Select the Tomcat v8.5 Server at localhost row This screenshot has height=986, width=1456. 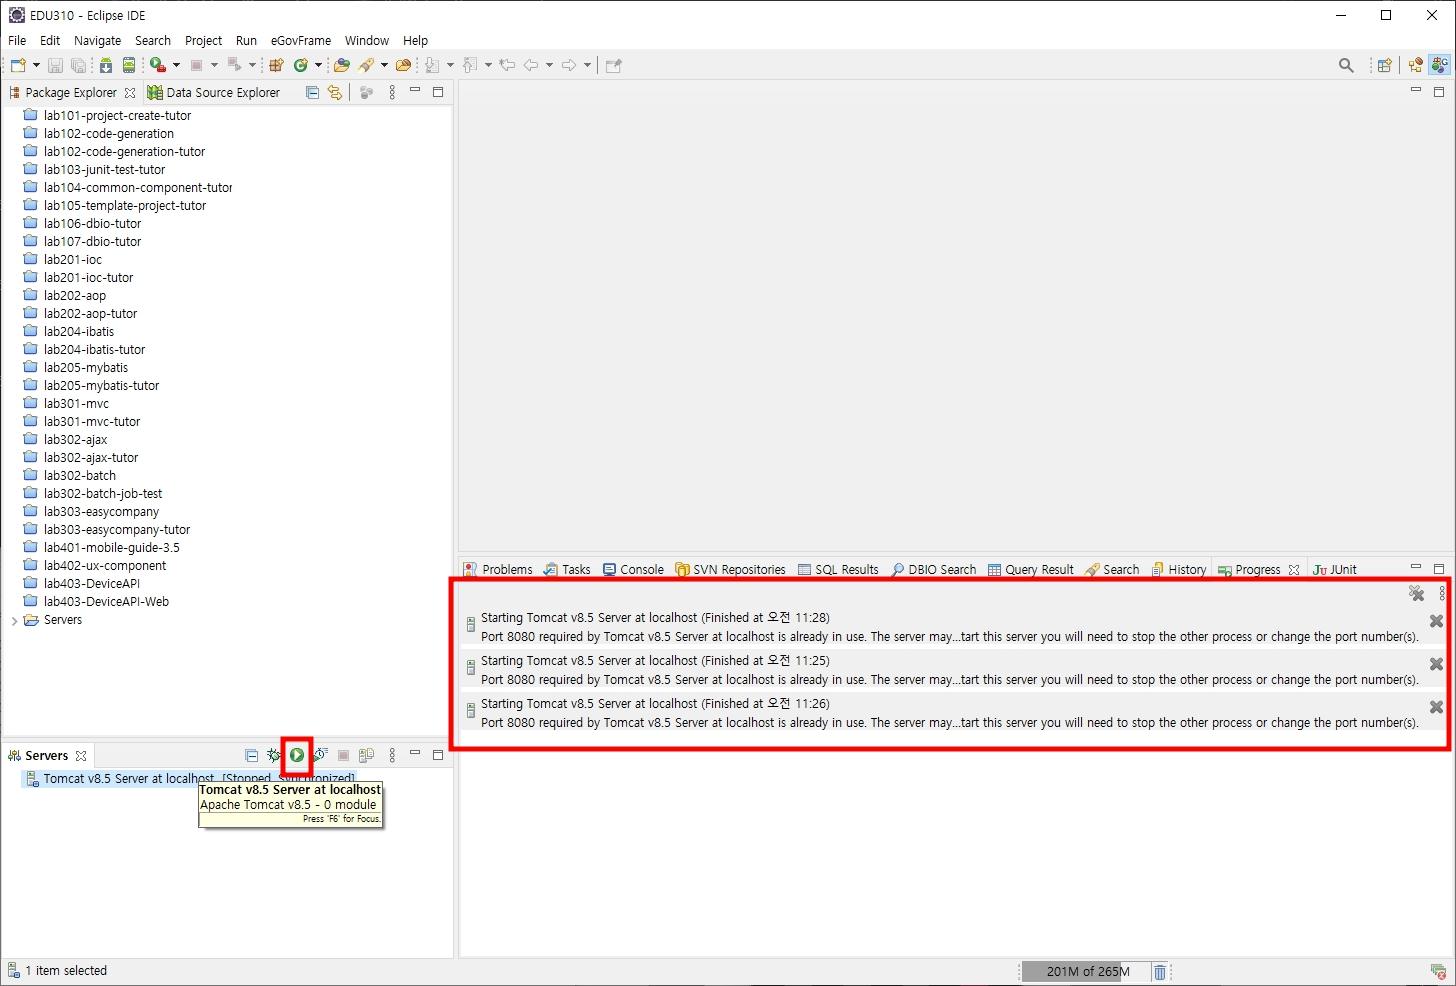coord(188,779)
